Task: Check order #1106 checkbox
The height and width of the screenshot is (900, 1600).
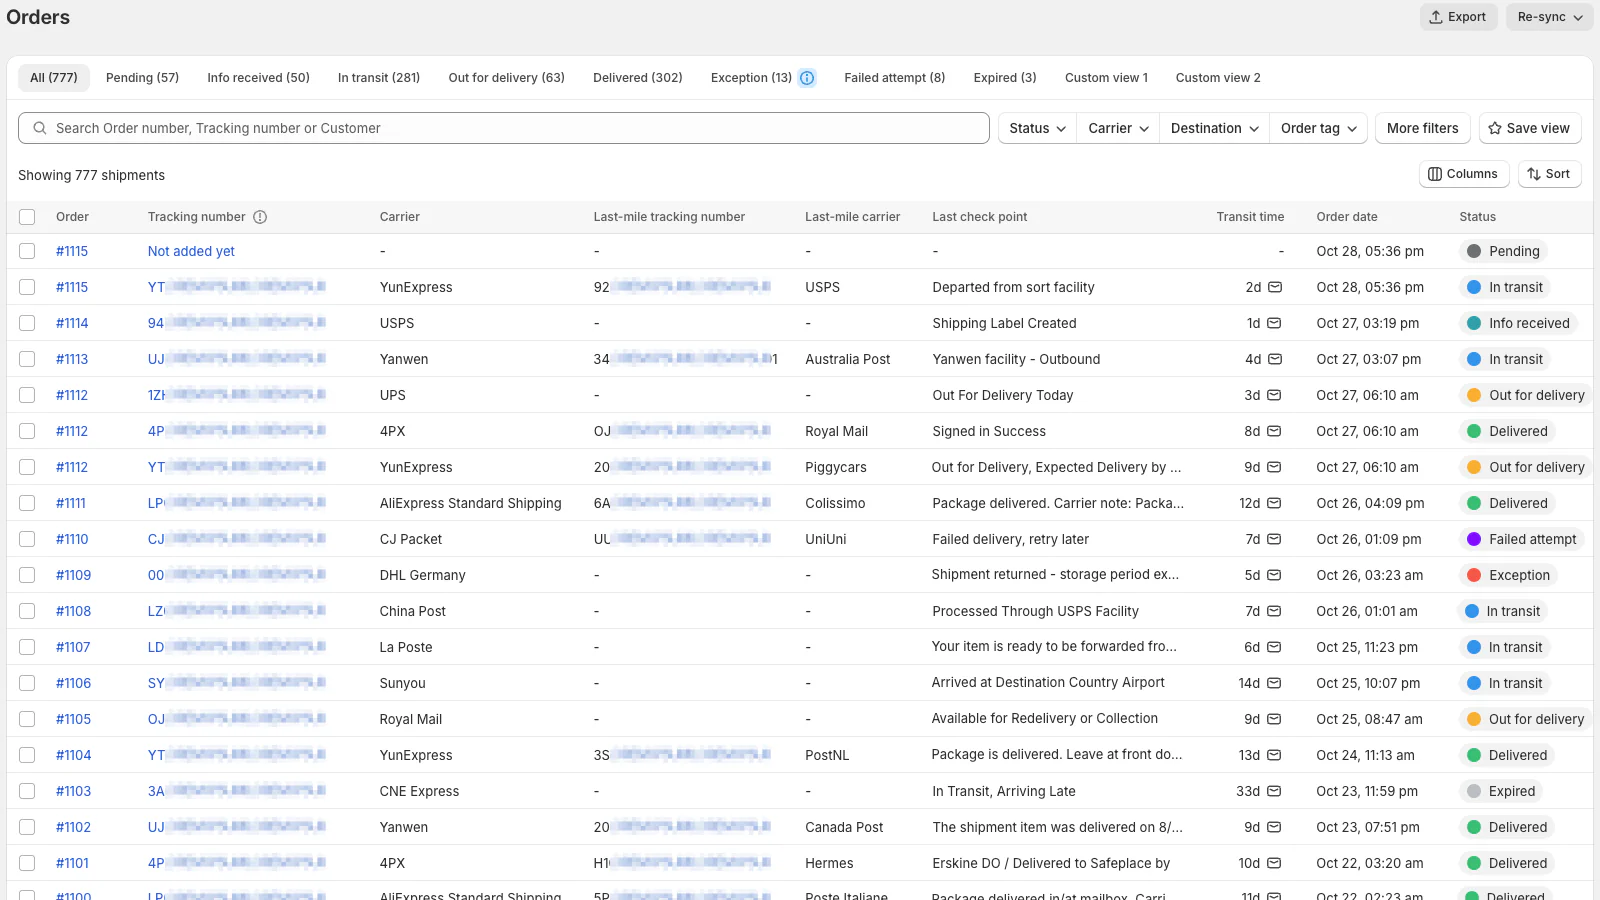Action: [x=27, y=683]
